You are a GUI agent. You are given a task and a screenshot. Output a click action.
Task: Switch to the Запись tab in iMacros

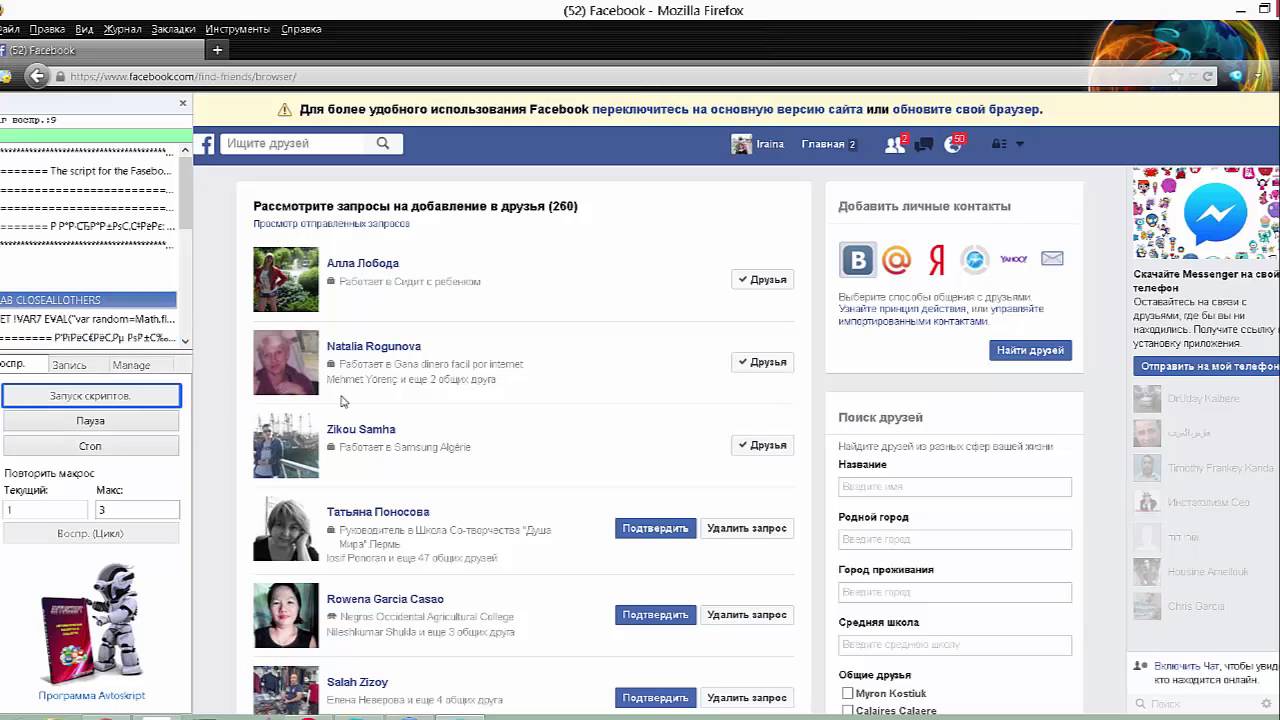69,365
